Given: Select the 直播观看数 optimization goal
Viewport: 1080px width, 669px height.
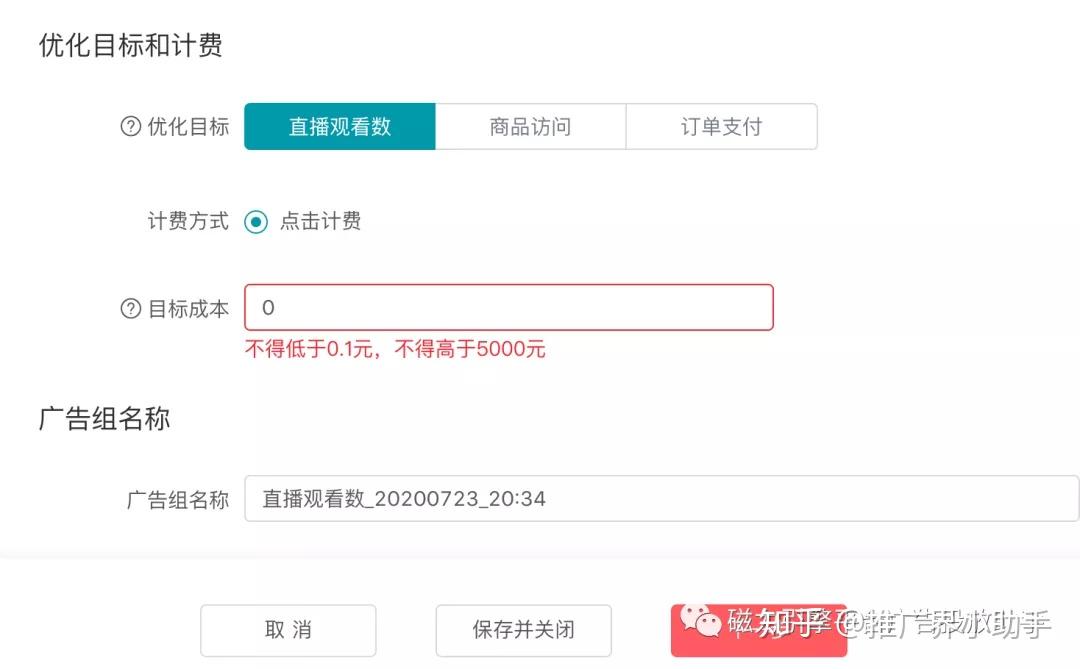Looking at the screenshot, I should pyautogui.click(x=340, y=127).
